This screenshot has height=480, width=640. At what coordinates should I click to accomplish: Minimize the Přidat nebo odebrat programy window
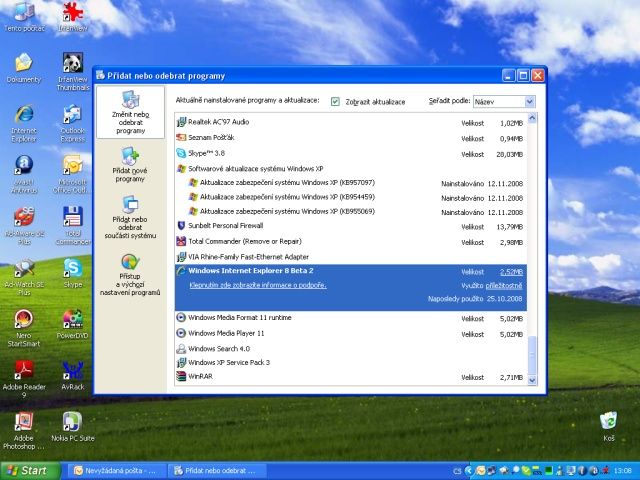coord(509,76)
